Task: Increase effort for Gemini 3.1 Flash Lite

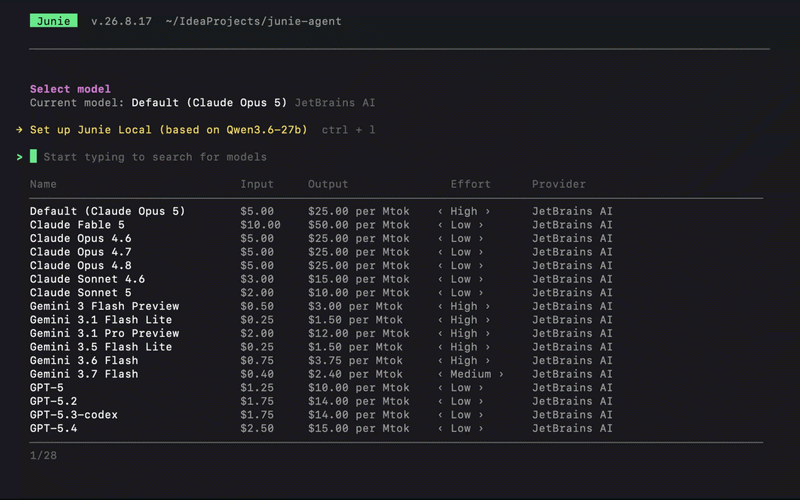Action: pyautogui.click(x=487, y=320)
